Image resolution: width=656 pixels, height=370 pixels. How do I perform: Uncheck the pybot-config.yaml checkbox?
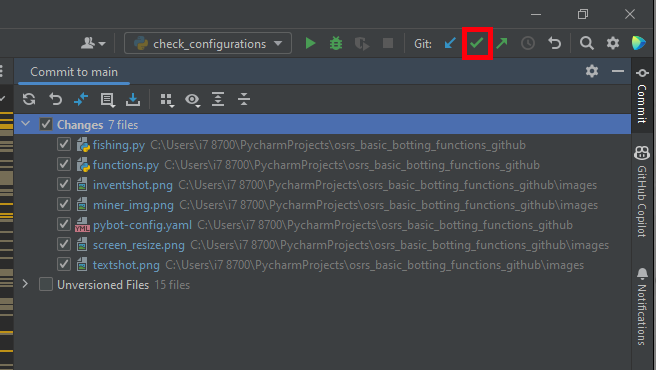(x=64, y=224)
